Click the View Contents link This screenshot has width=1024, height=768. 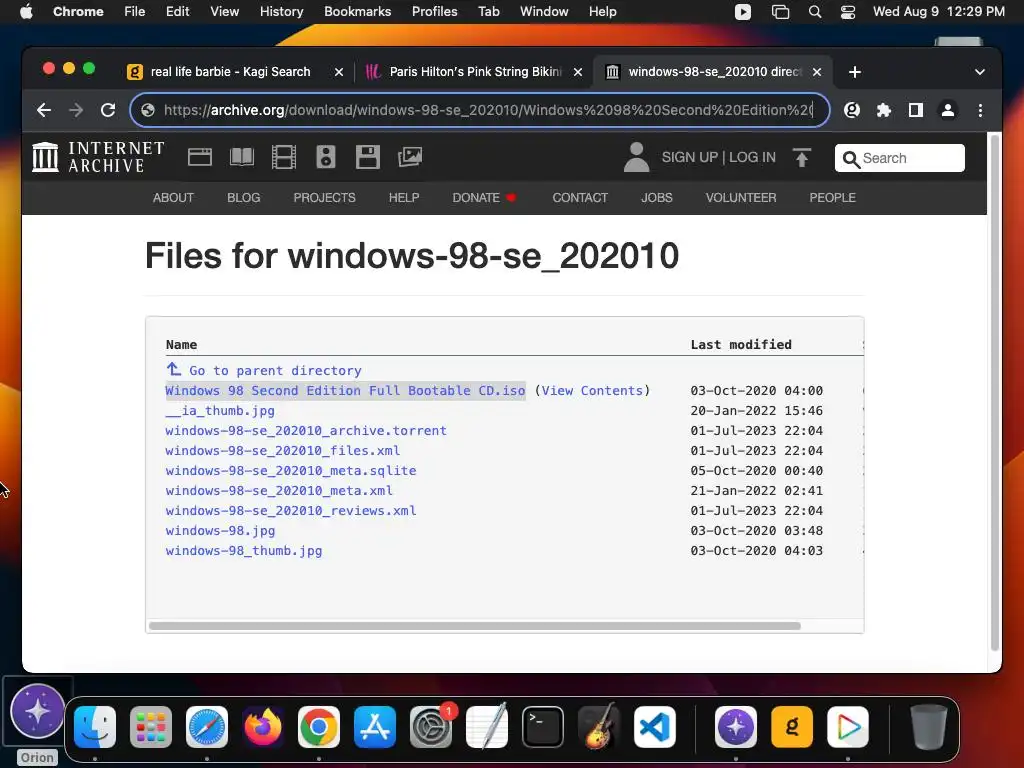[592, 391]
